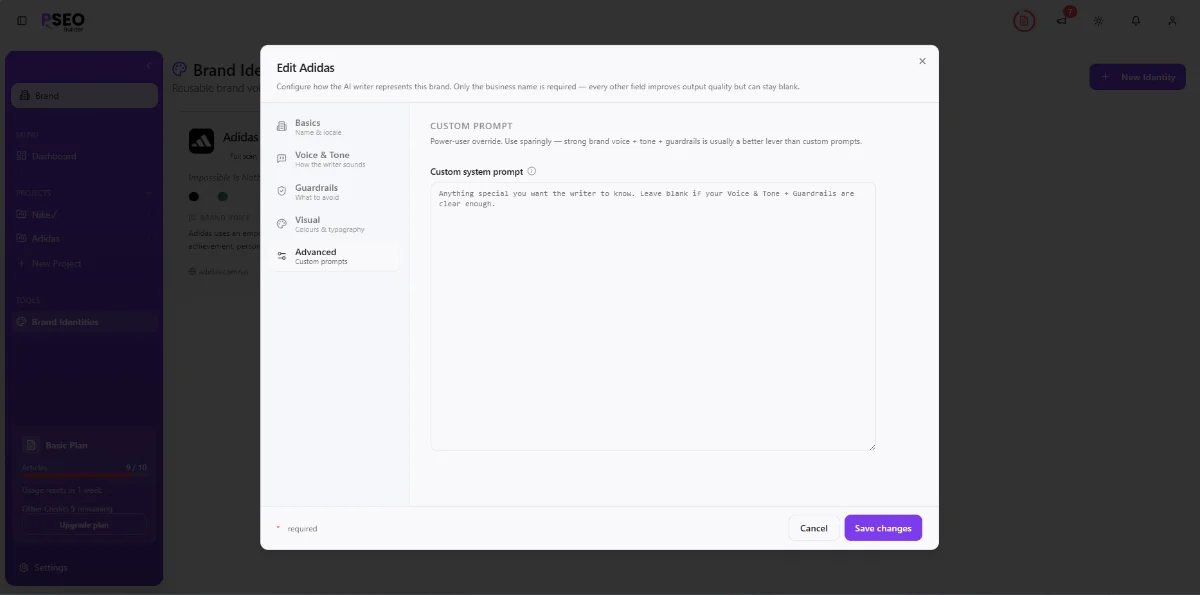Click the Nike project folder icon
The image size is (1200, 595).
22,213
